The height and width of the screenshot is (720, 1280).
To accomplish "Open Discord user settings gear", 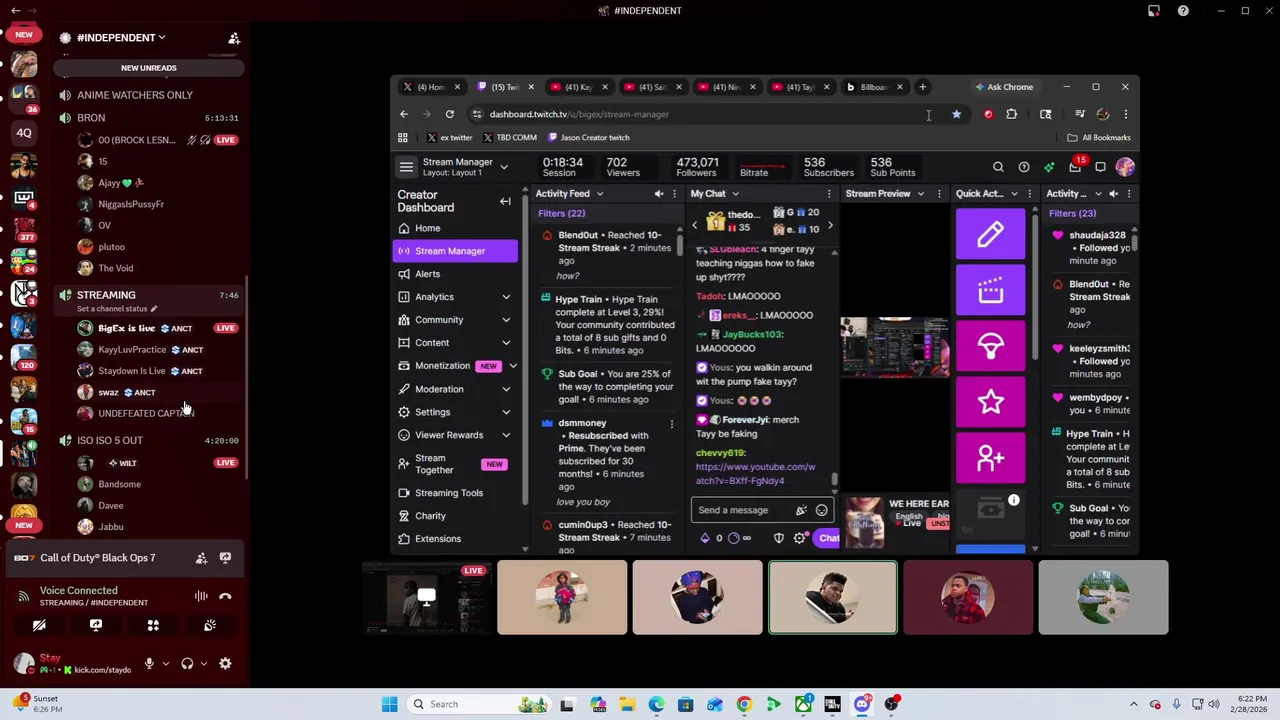I will click(x=225, y=663).
